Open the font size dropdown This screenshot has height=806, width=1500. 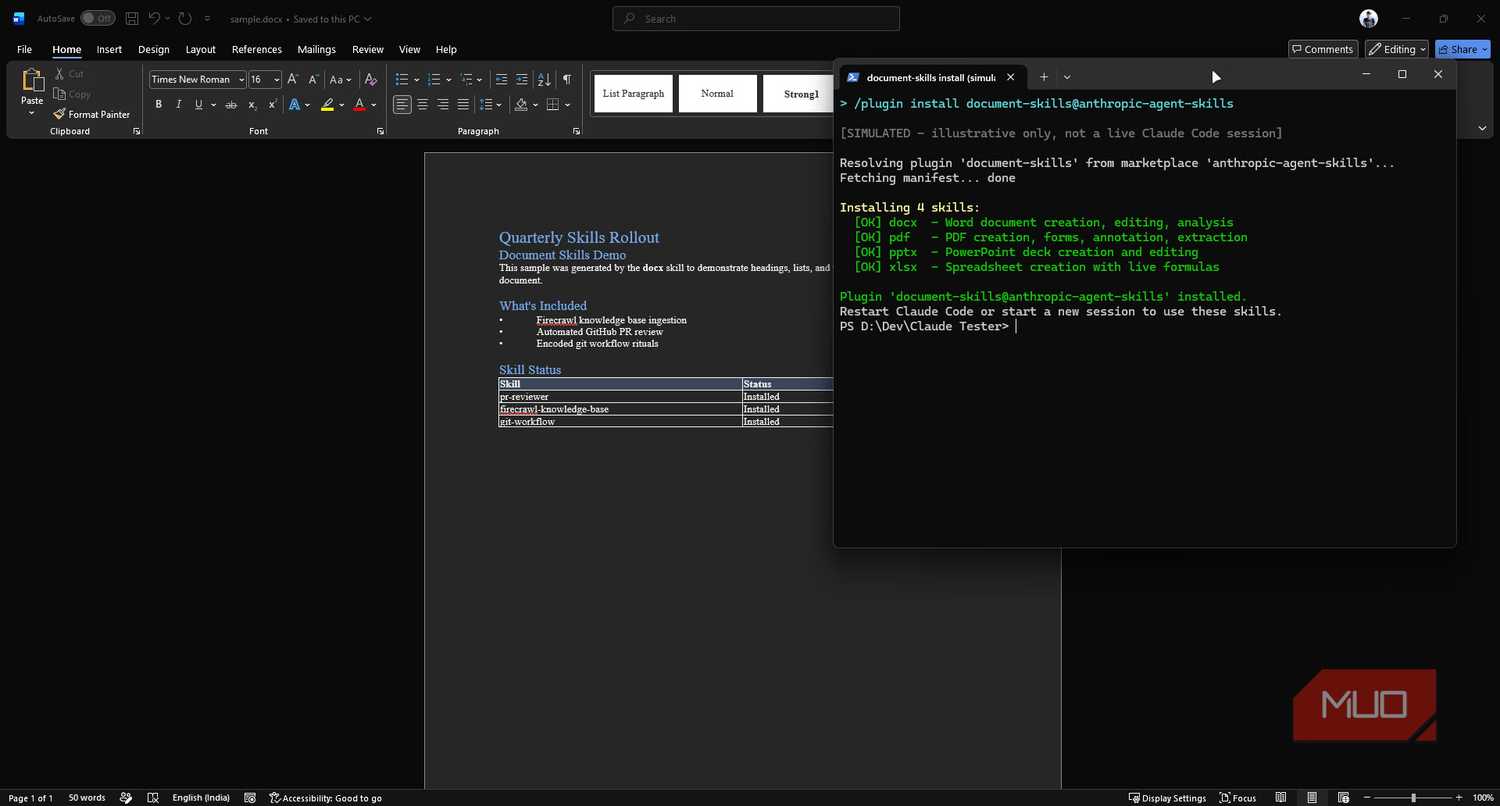tap(277, 79)
